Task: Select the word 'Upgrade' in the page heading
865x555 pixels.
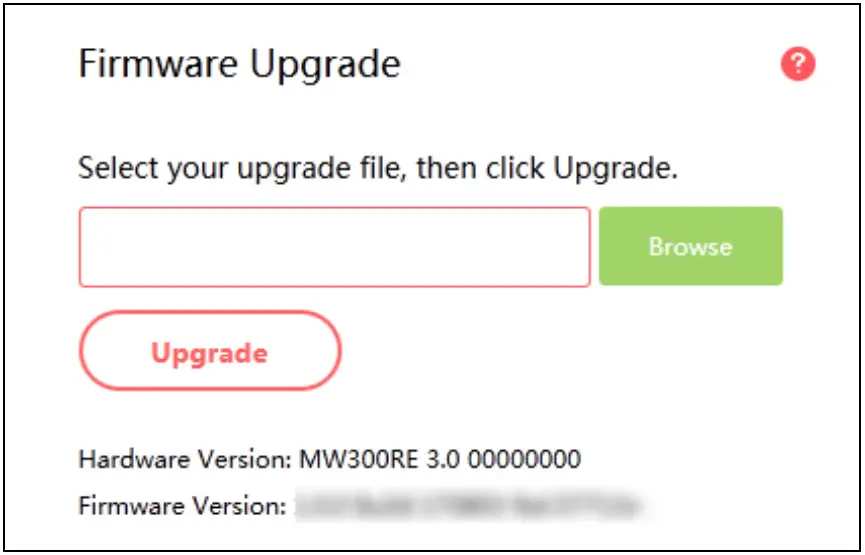Action: [325, 66]
